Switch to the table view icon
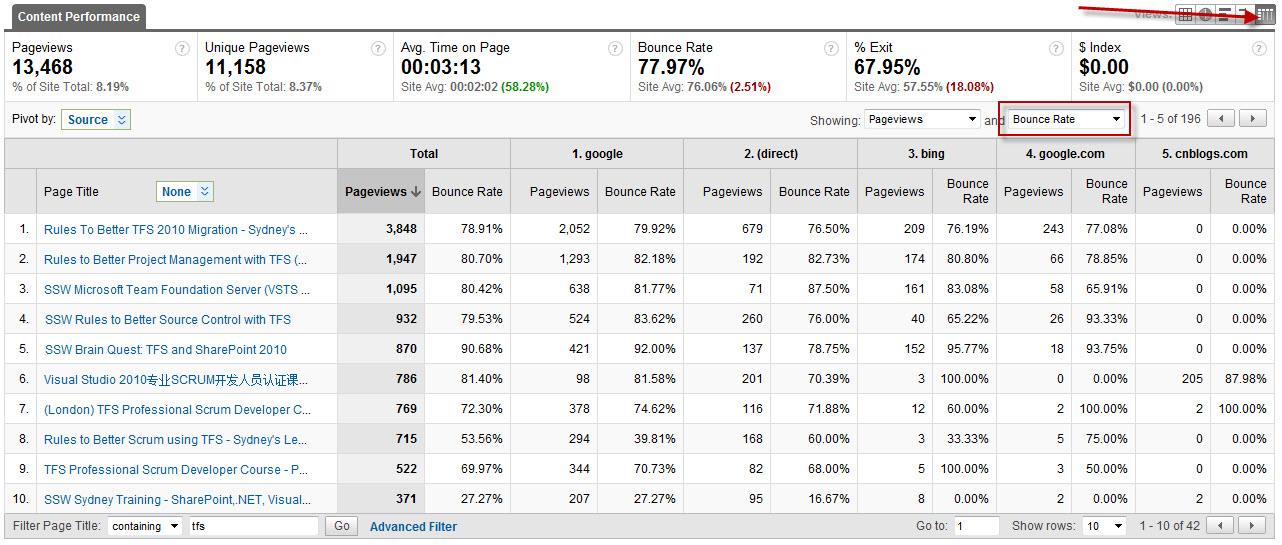This screenshot has height=545, width=1282. 1186,15
